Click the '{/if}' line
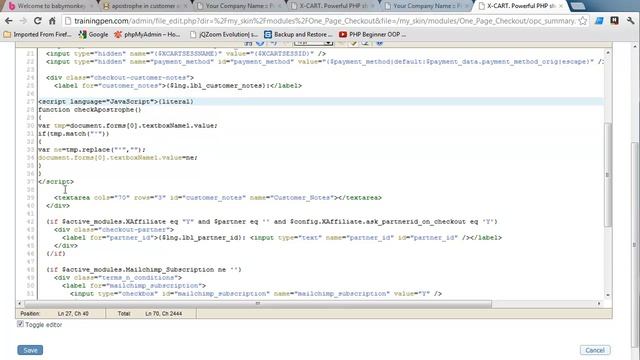Image resolution: width=640 pixels, height=360 pixels. (56, 253)
